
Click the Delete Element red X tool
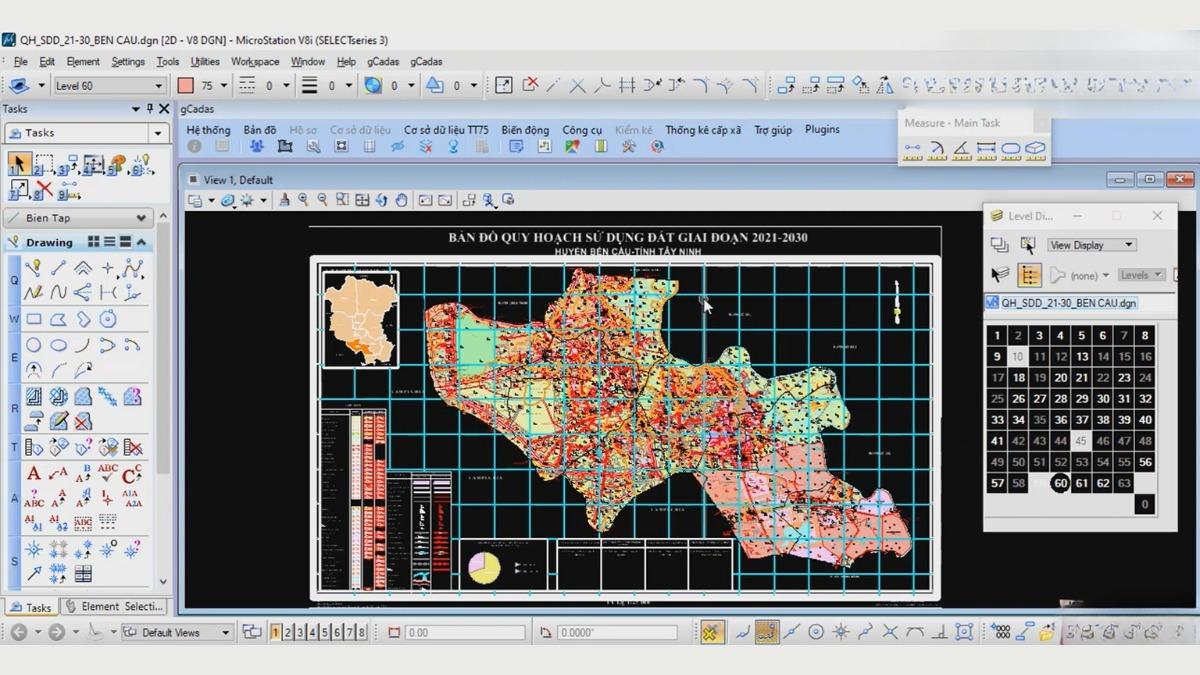pos(44,188)
